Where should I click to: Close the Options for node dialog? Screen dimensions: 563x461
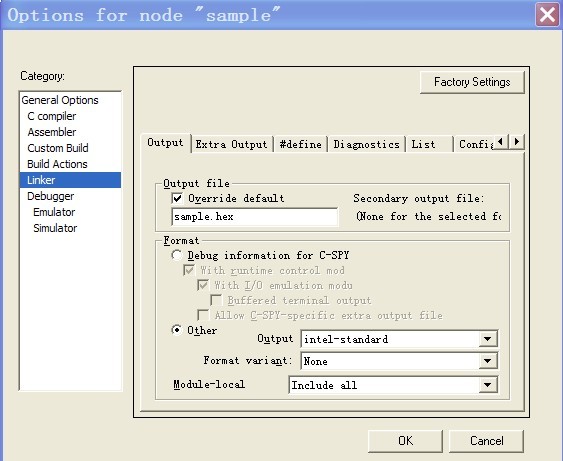[x=547, y=15]
